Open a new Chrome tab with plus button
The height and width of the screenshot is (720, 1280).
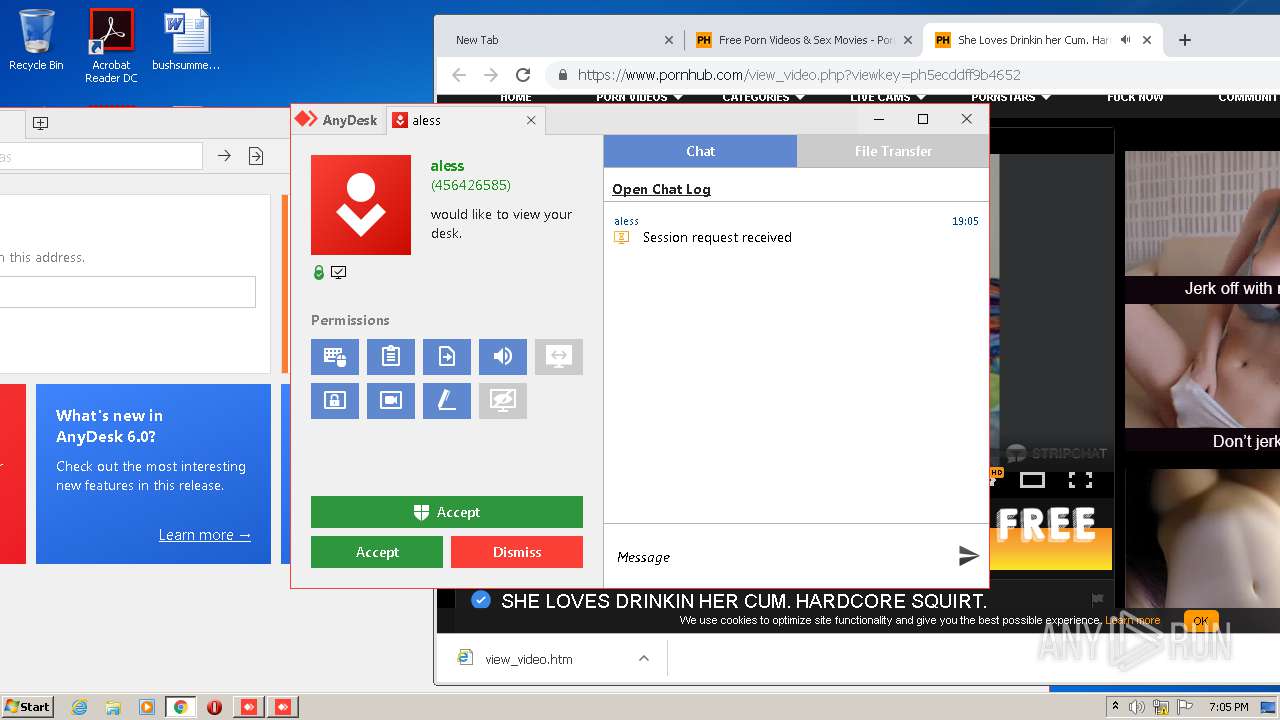tap(1185, 40)
